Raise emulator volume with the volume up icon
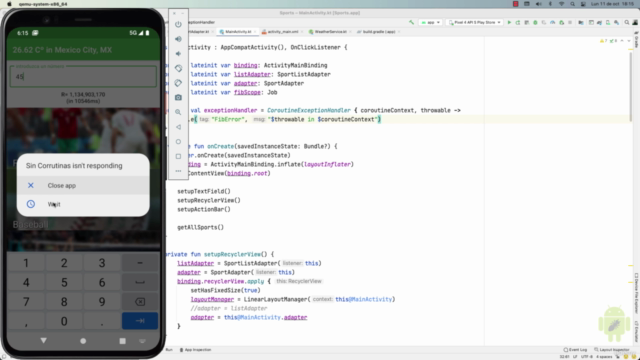 178,39
